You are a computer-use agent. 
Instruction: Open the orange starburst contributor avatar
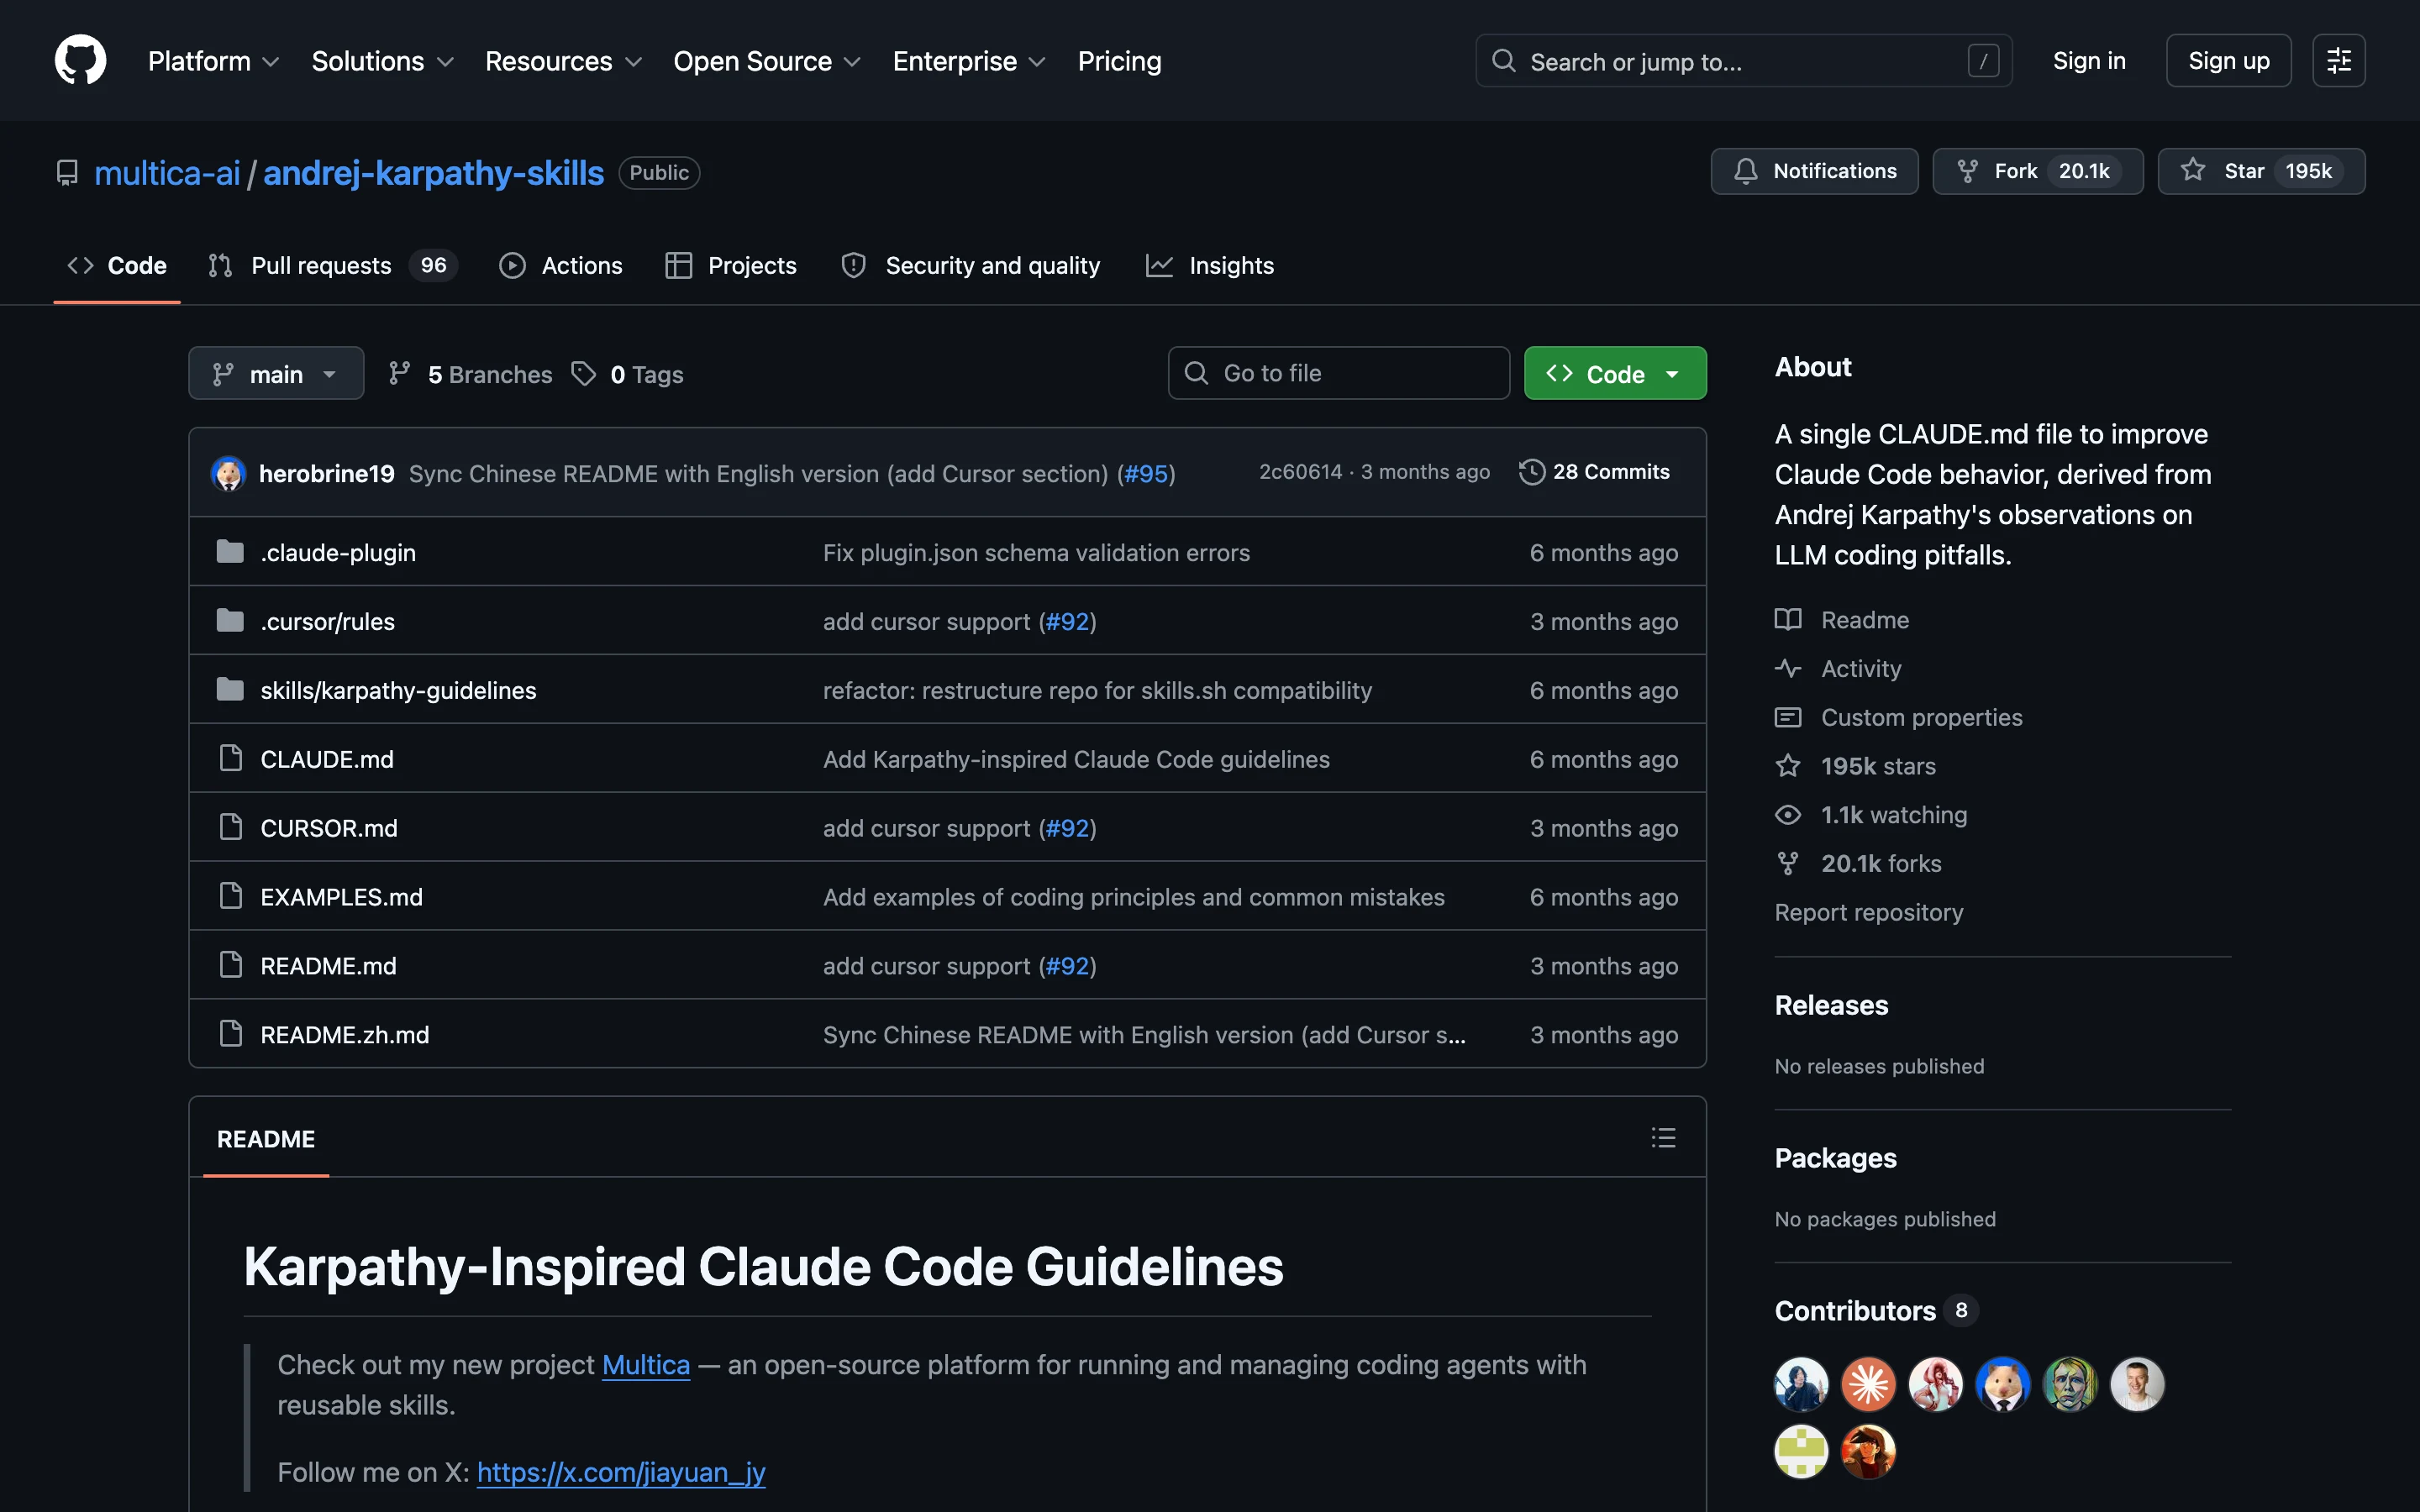pyautogui.click(x=1868, y=1384)
